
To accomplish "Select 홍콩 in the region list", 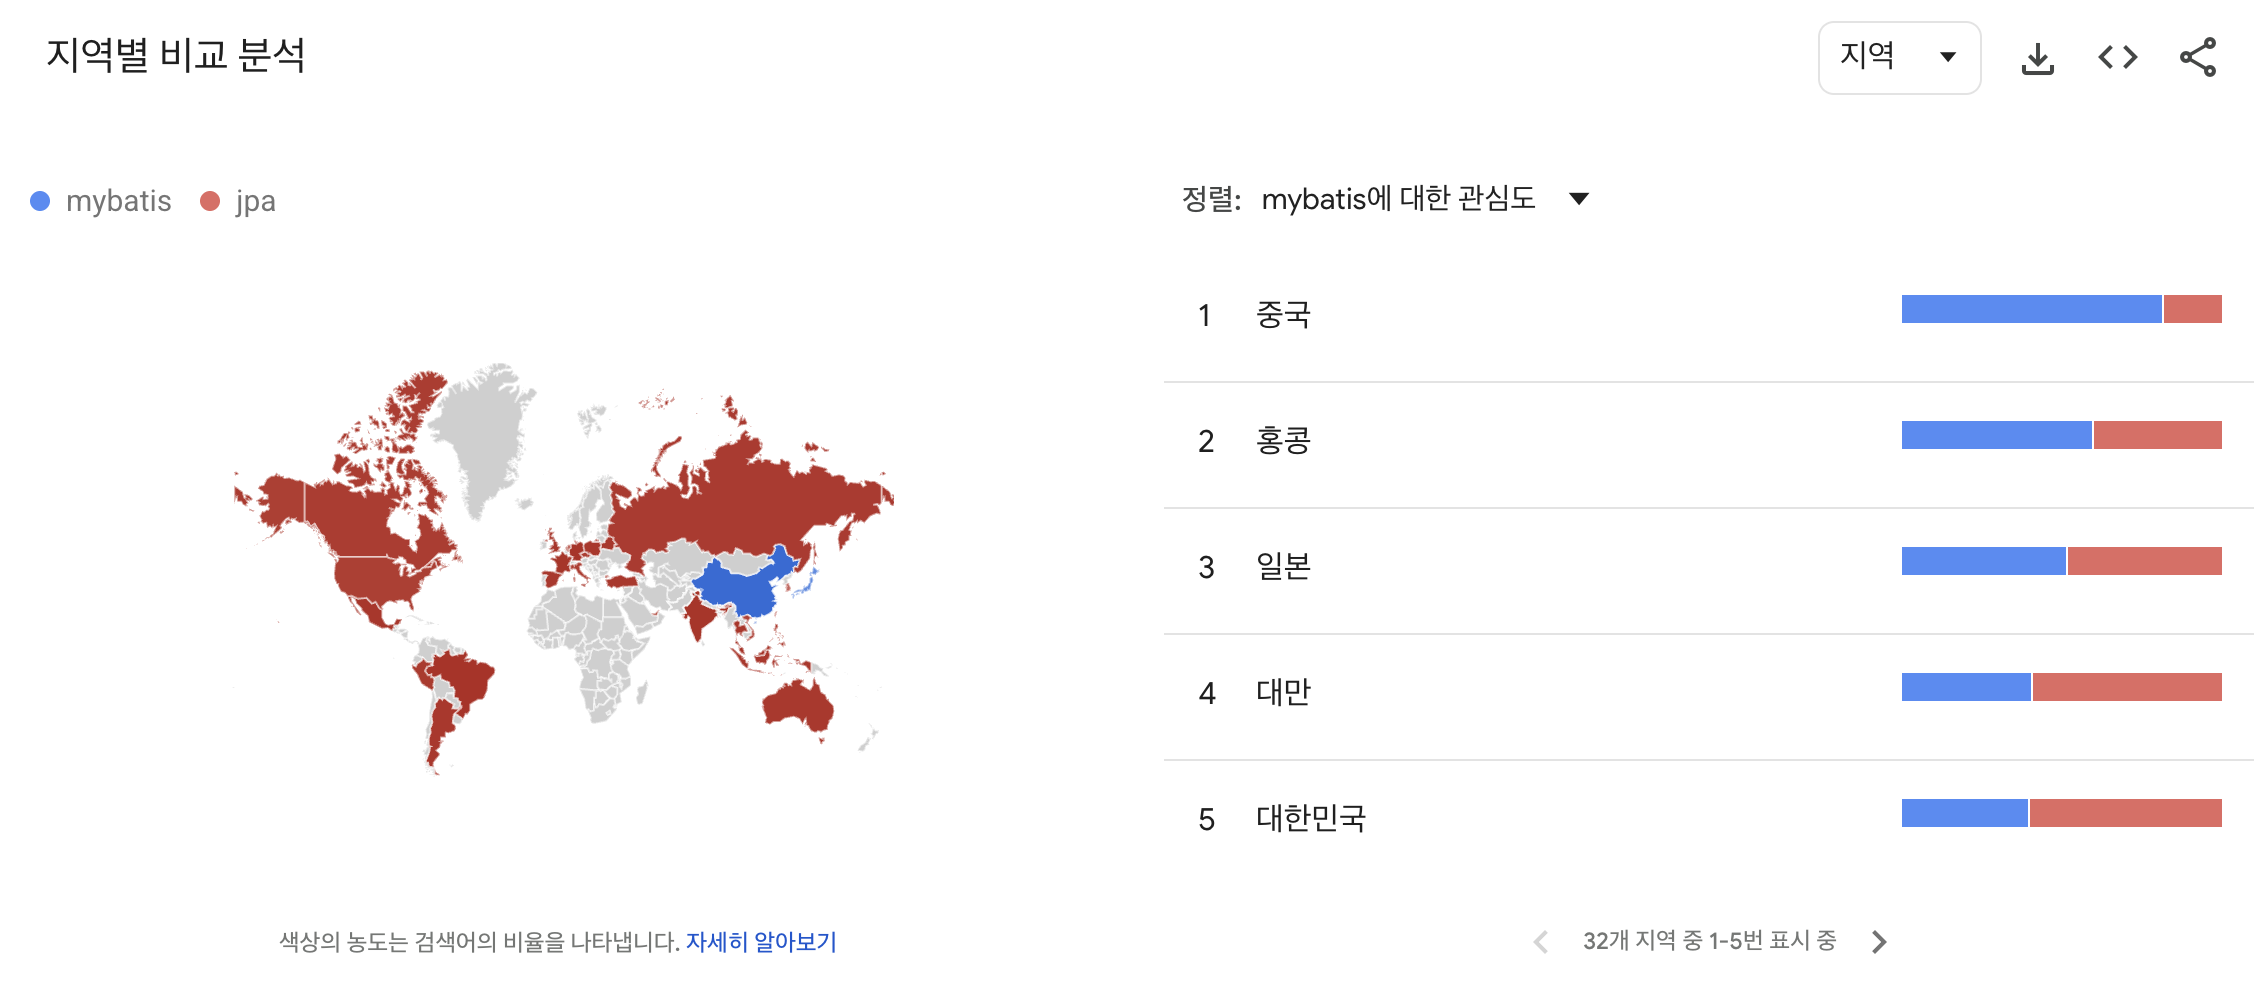I will pyautogui.click(x=1283, y=441).
